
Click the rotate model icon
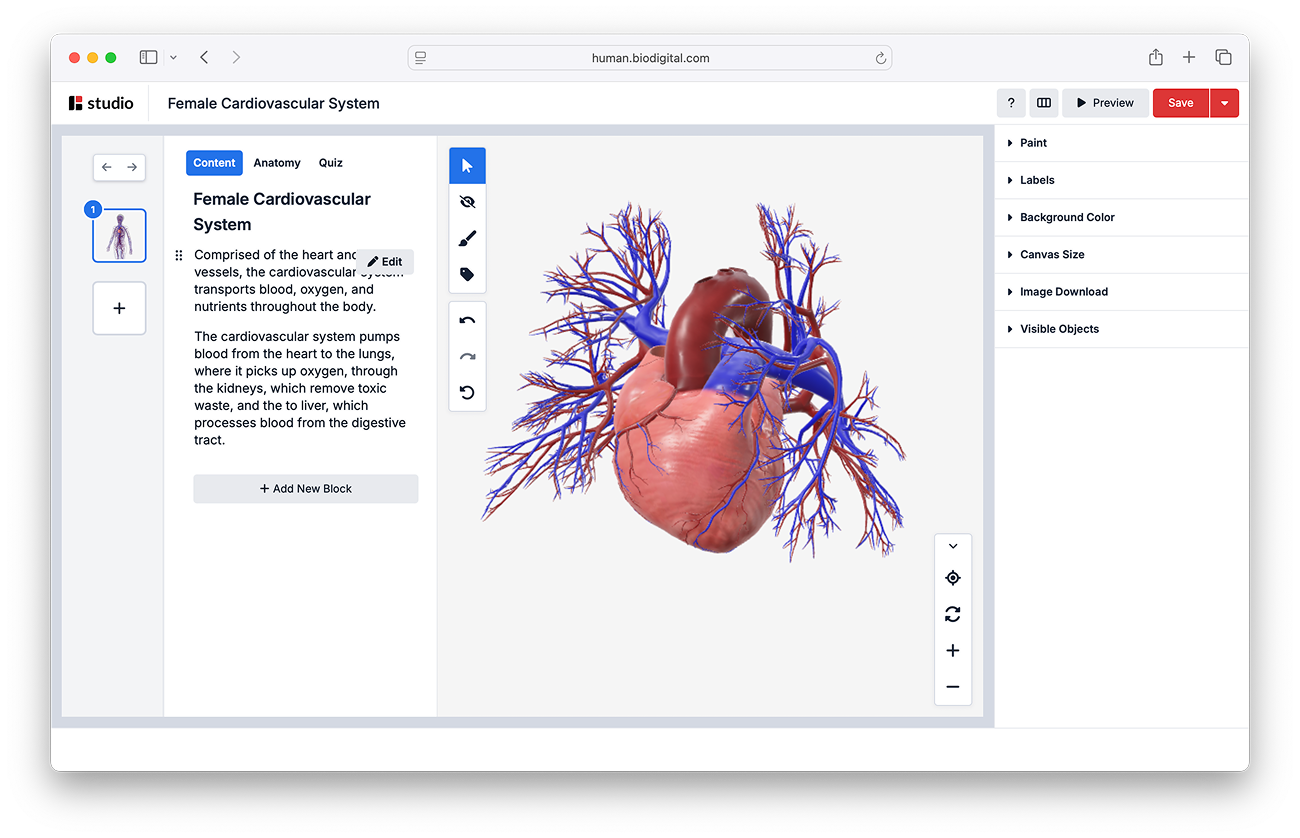tap(953, 614)
